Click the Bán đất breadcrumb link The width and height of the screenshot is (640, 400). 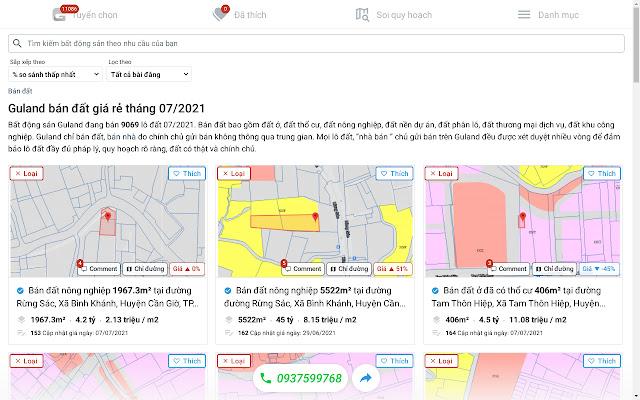pyautogui.click(x=21, y=91)
